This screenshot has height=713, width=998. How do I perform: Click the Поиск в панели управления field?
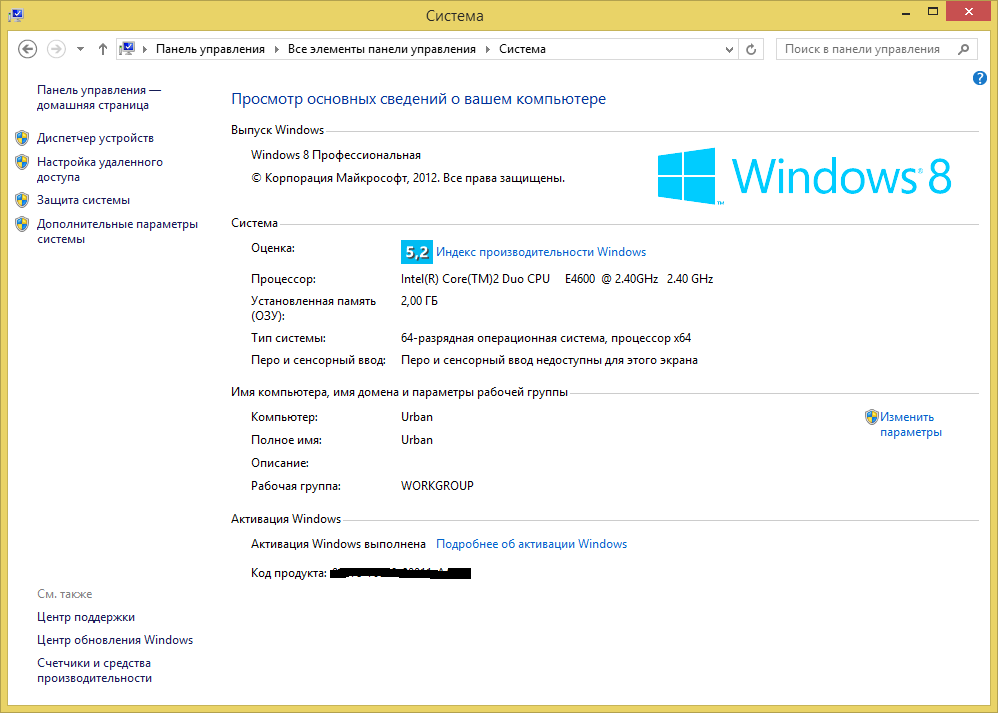pyautogui.click(x=862, y=49)
